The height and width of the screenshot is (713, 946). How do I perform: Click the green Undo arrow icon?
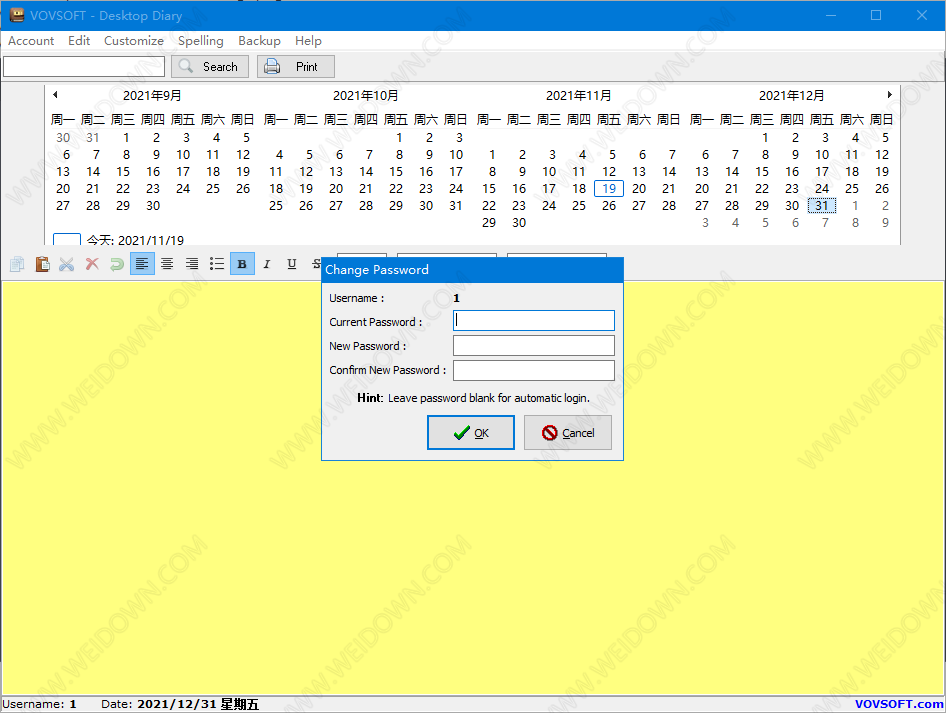click(116, 264)
